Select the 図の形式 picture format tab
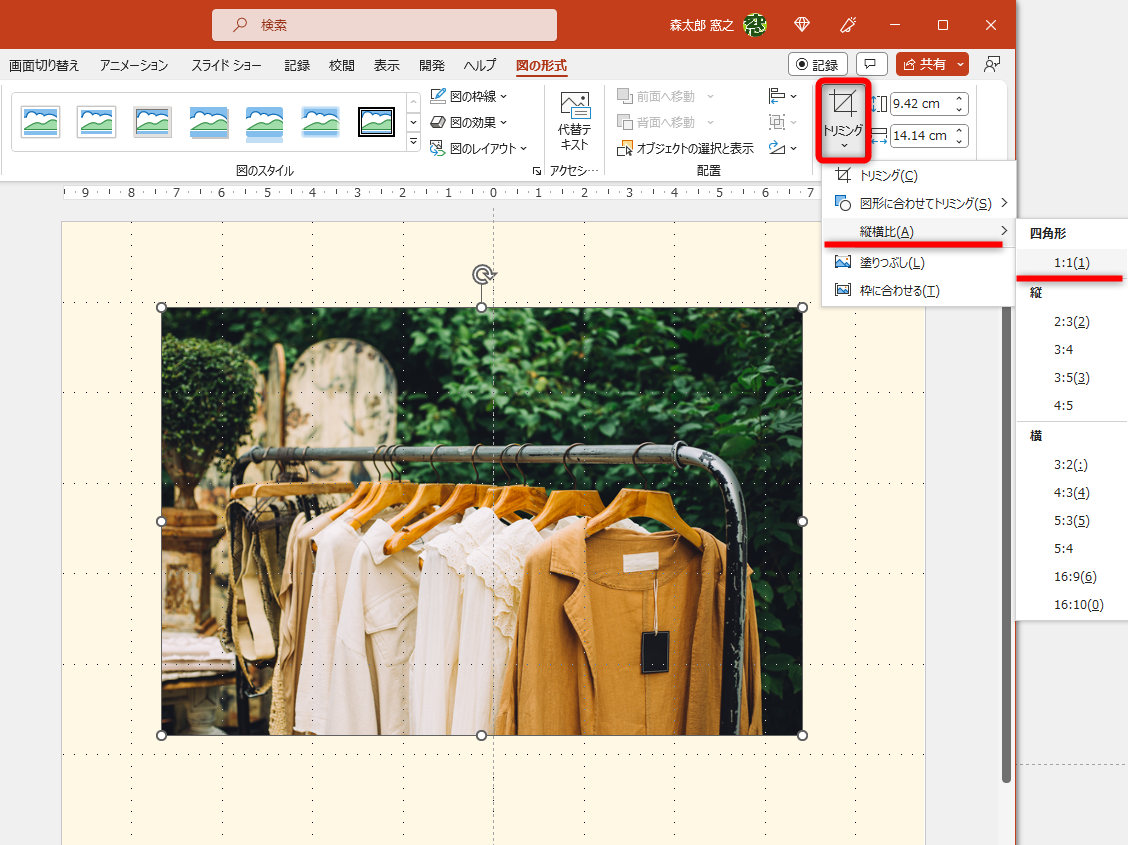1128x845 pixels. tap(541, 65)
